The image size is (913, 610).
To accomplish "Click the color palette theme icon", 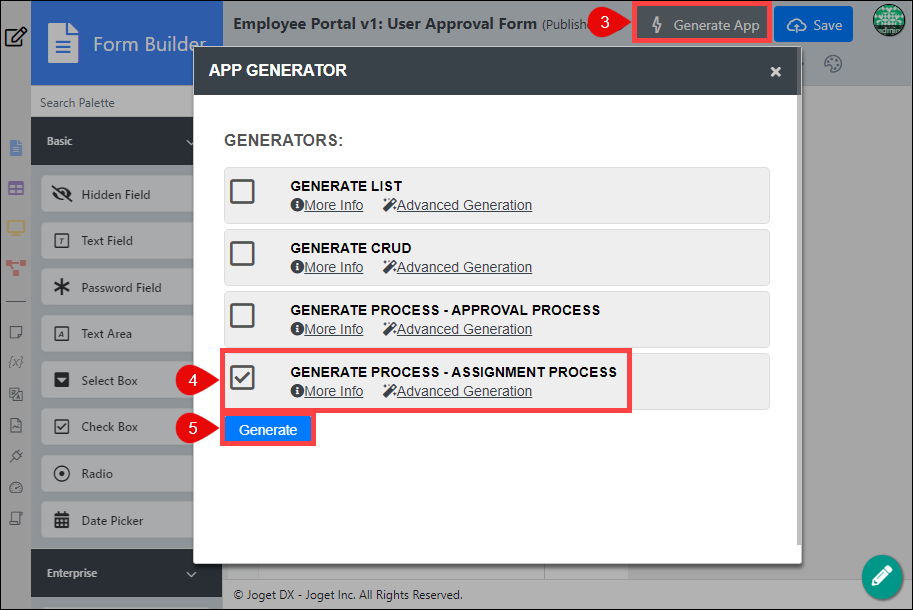I will click(x=833, y=64).
